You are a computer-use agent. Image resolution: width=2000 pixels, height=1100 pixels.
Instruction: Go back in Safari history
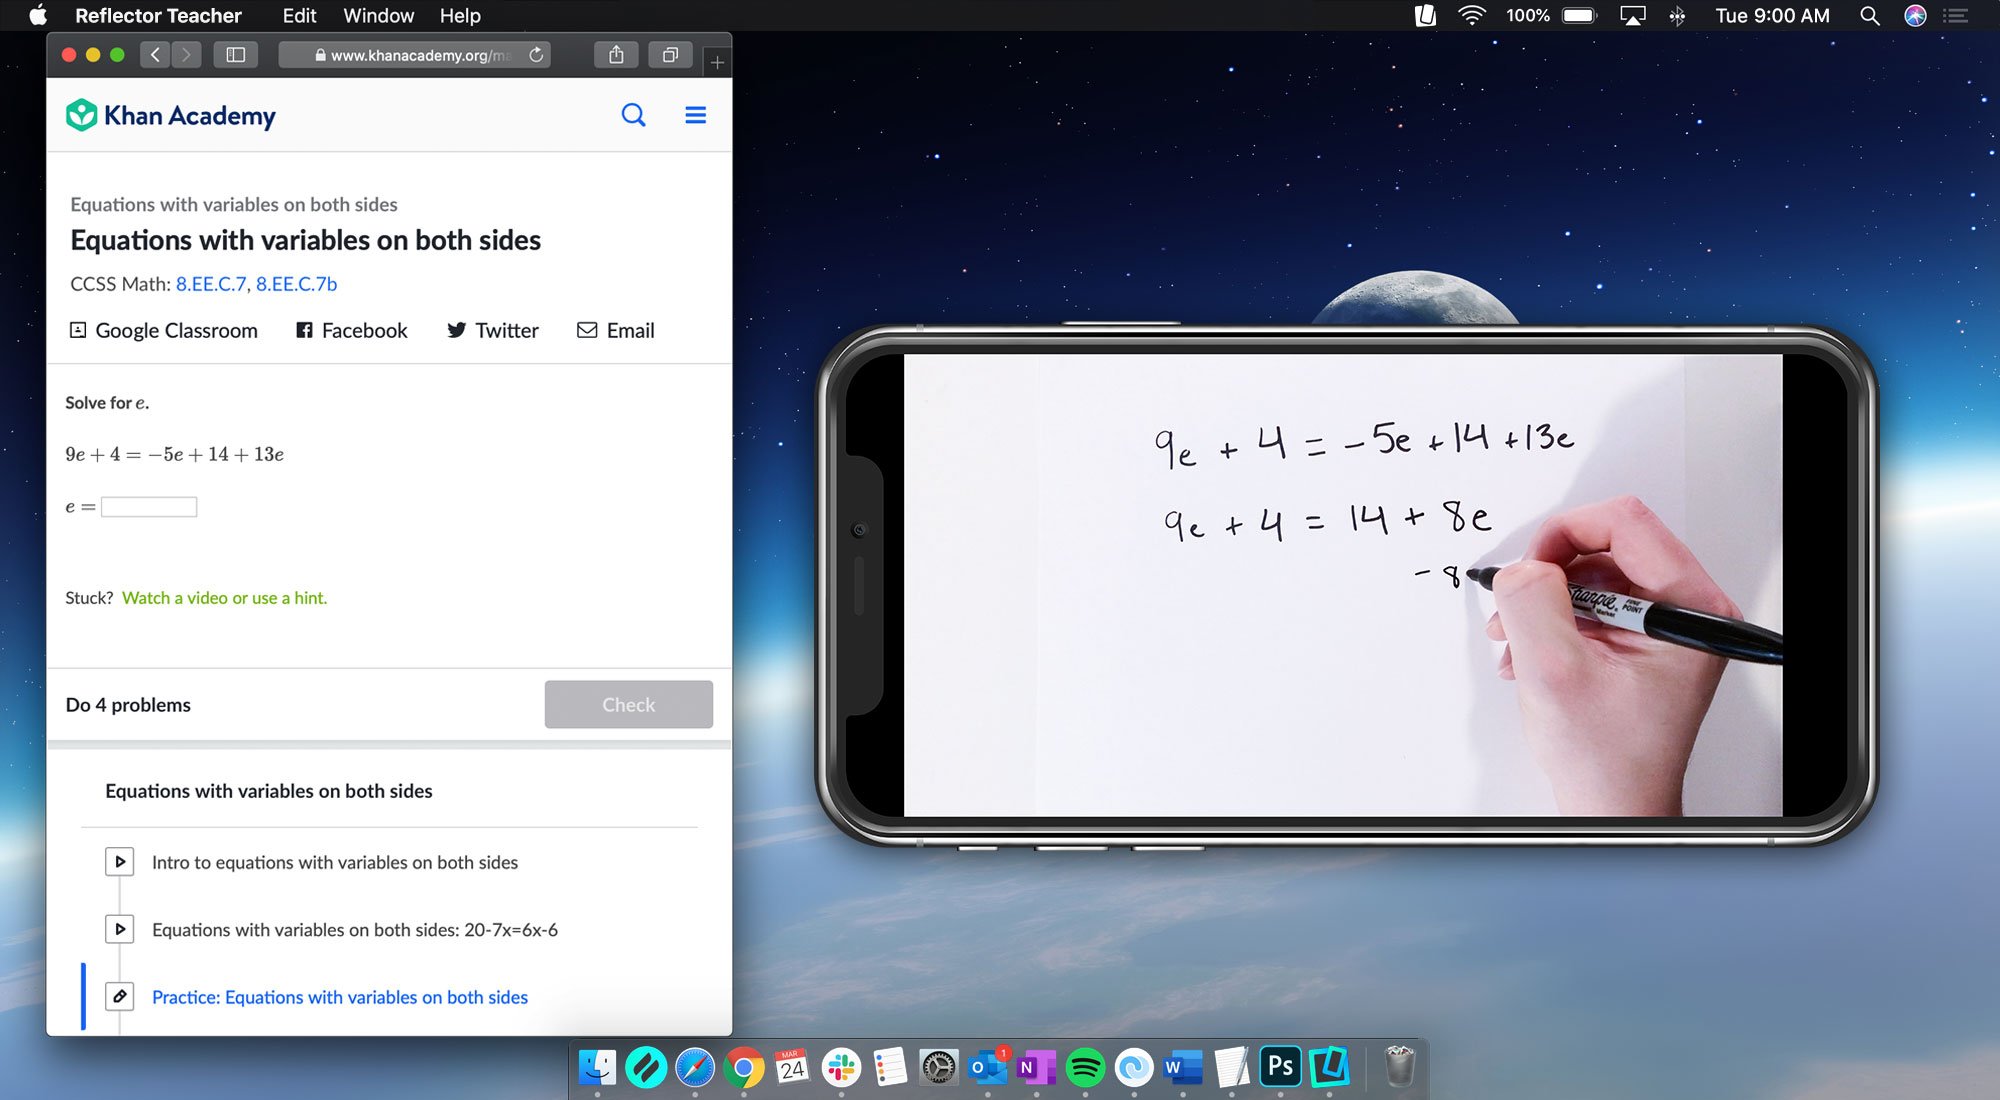coord(155,55)
